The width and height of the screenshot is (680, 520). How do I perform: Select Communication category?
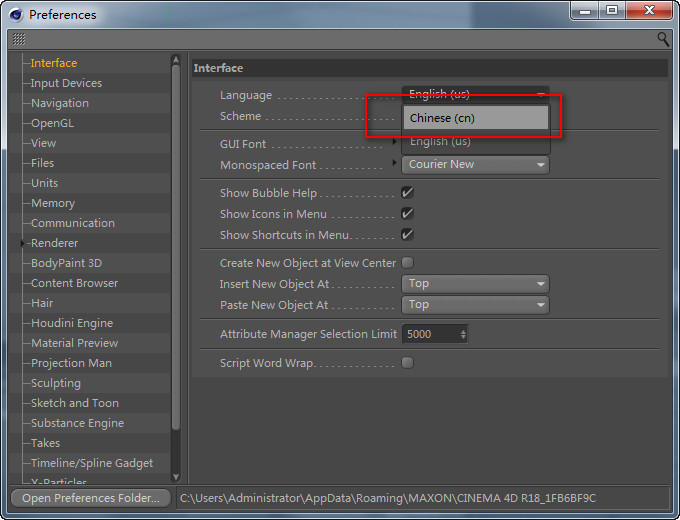(x=73, y=223)
